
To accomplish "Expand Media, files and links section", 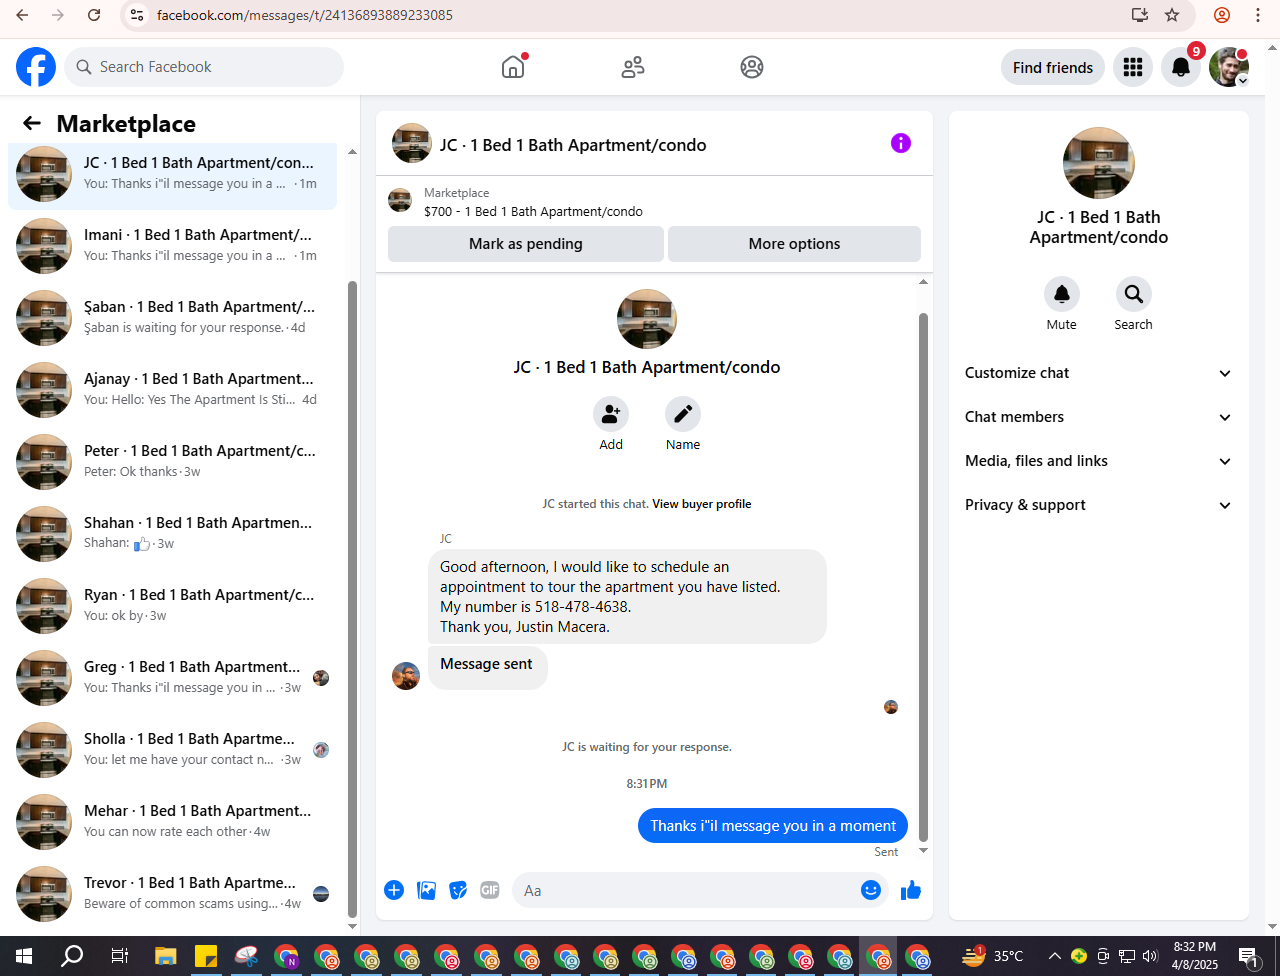I will tap(1099, 461).
